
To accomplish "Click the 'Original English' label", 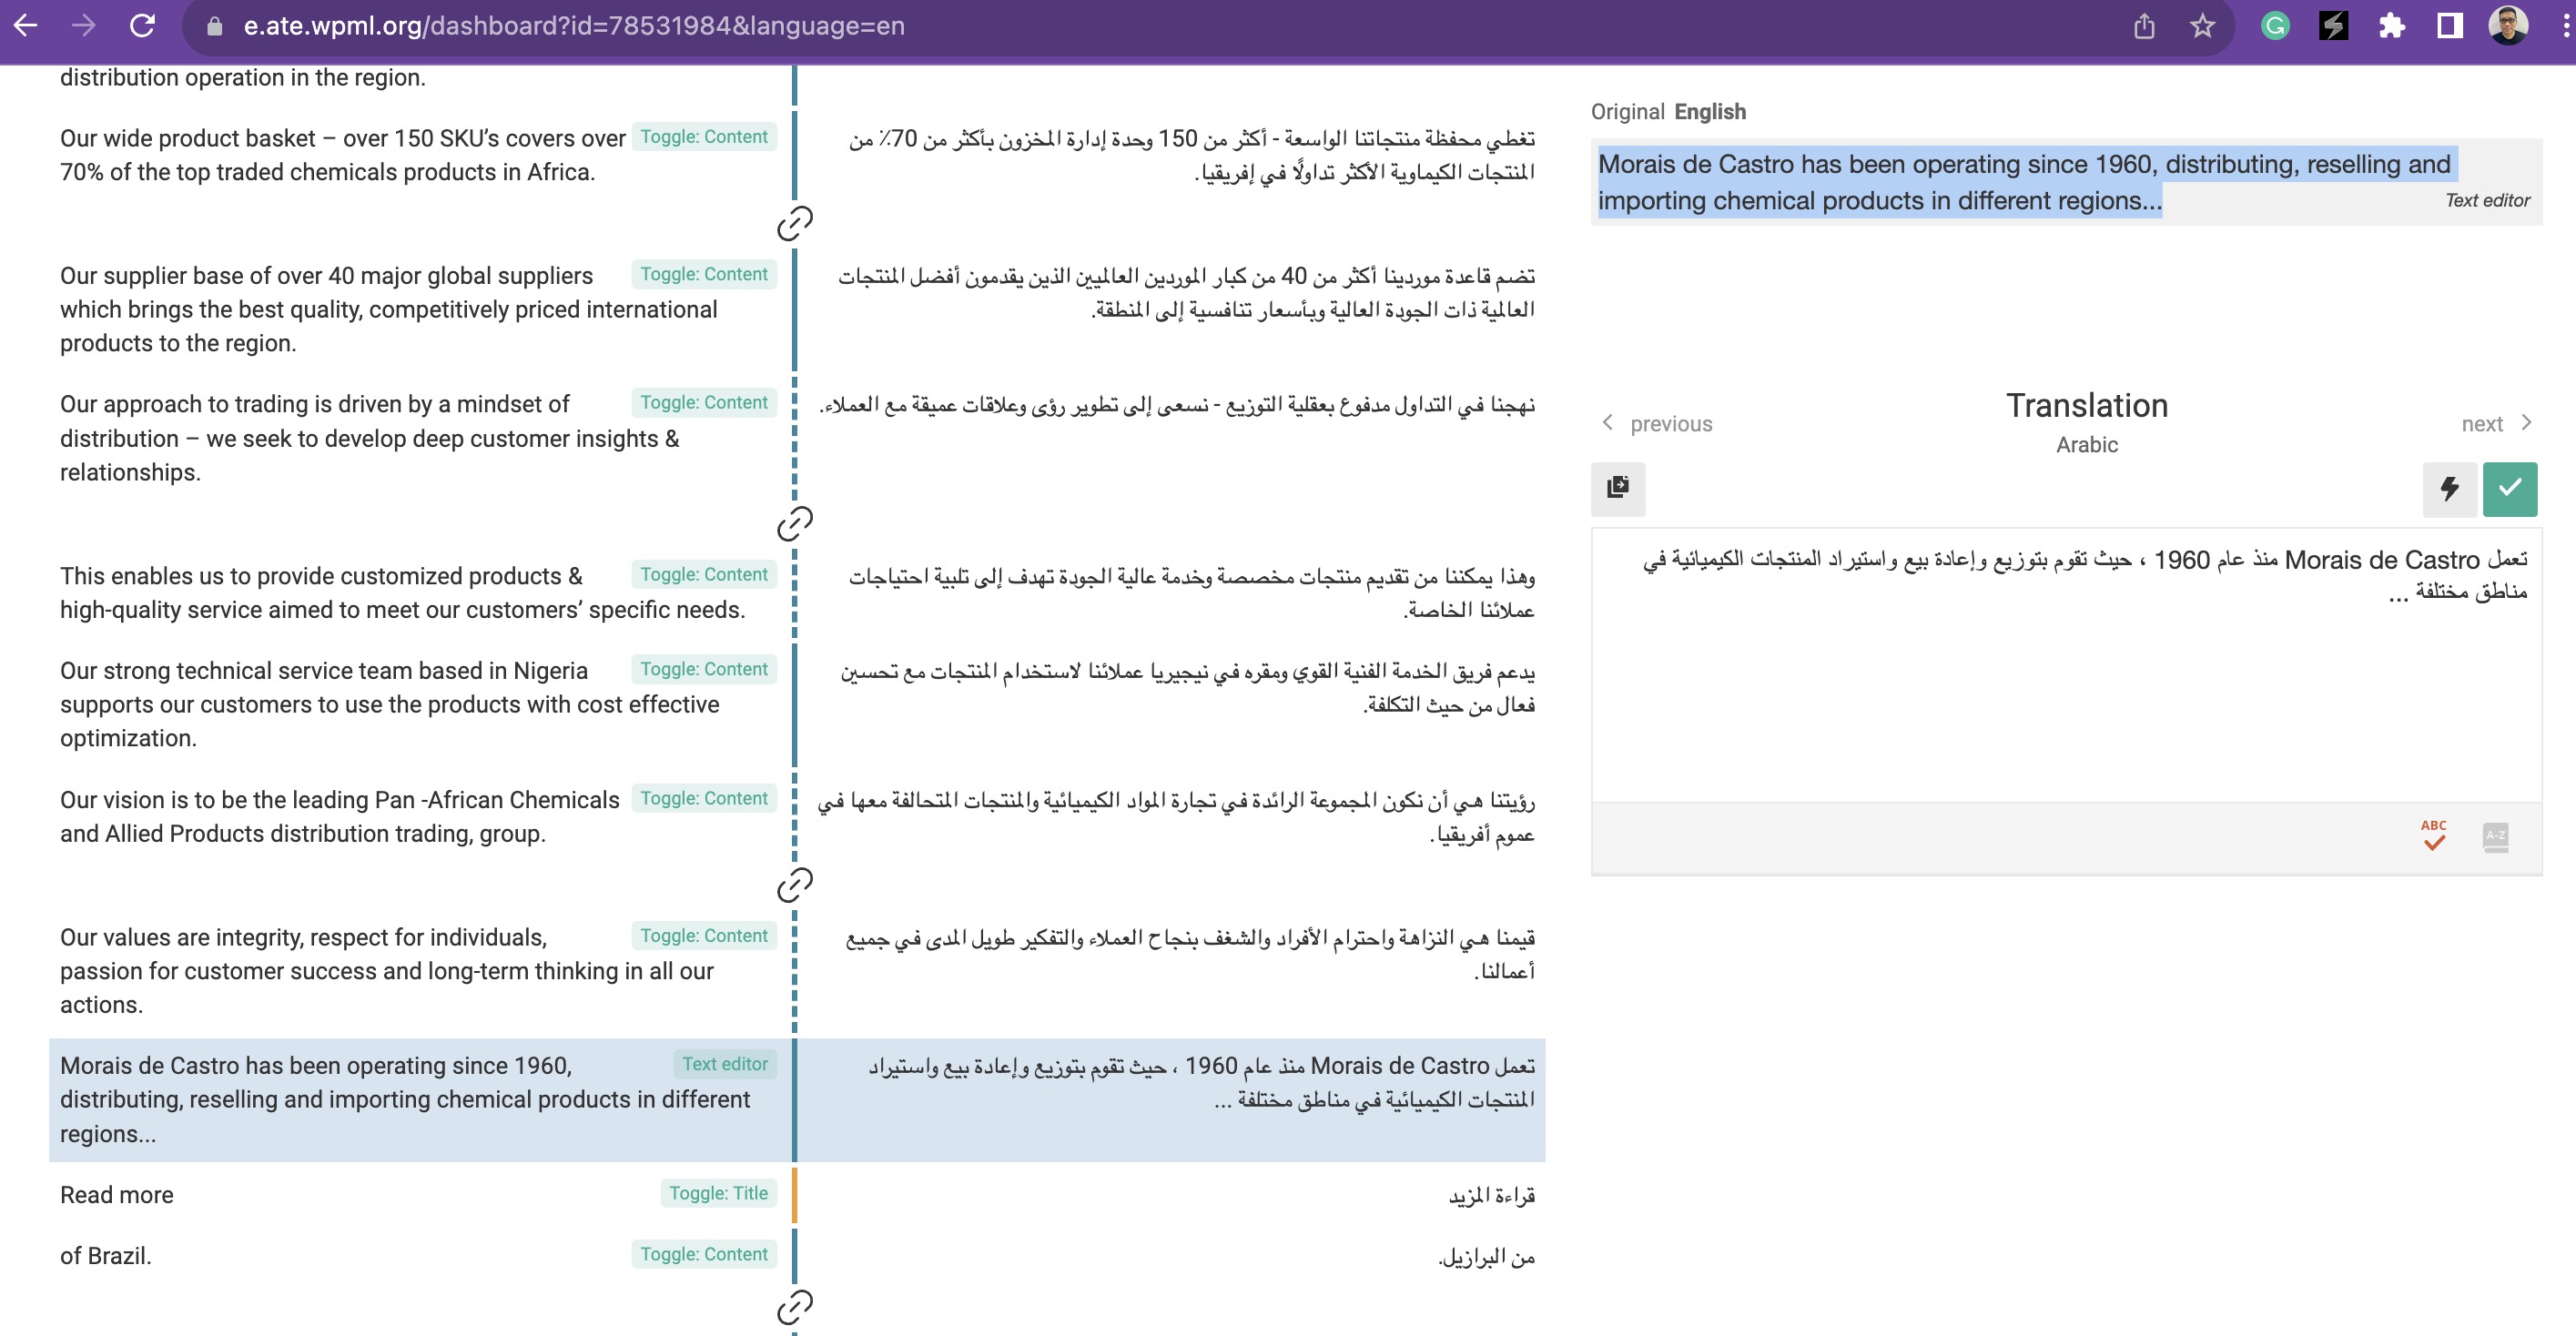I will tap(1668, 111).
